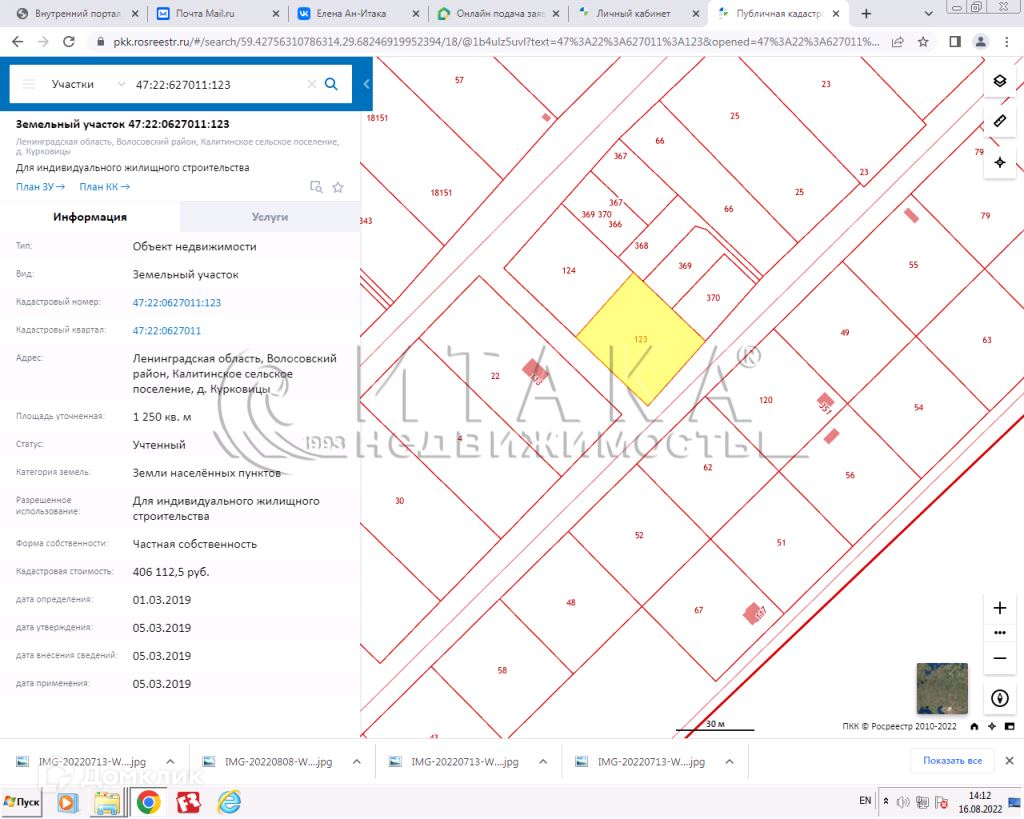This screenshot has width=1024, height=819.
Task: Show hidden tray icons arrow
Action: click(x=886, y=801)
